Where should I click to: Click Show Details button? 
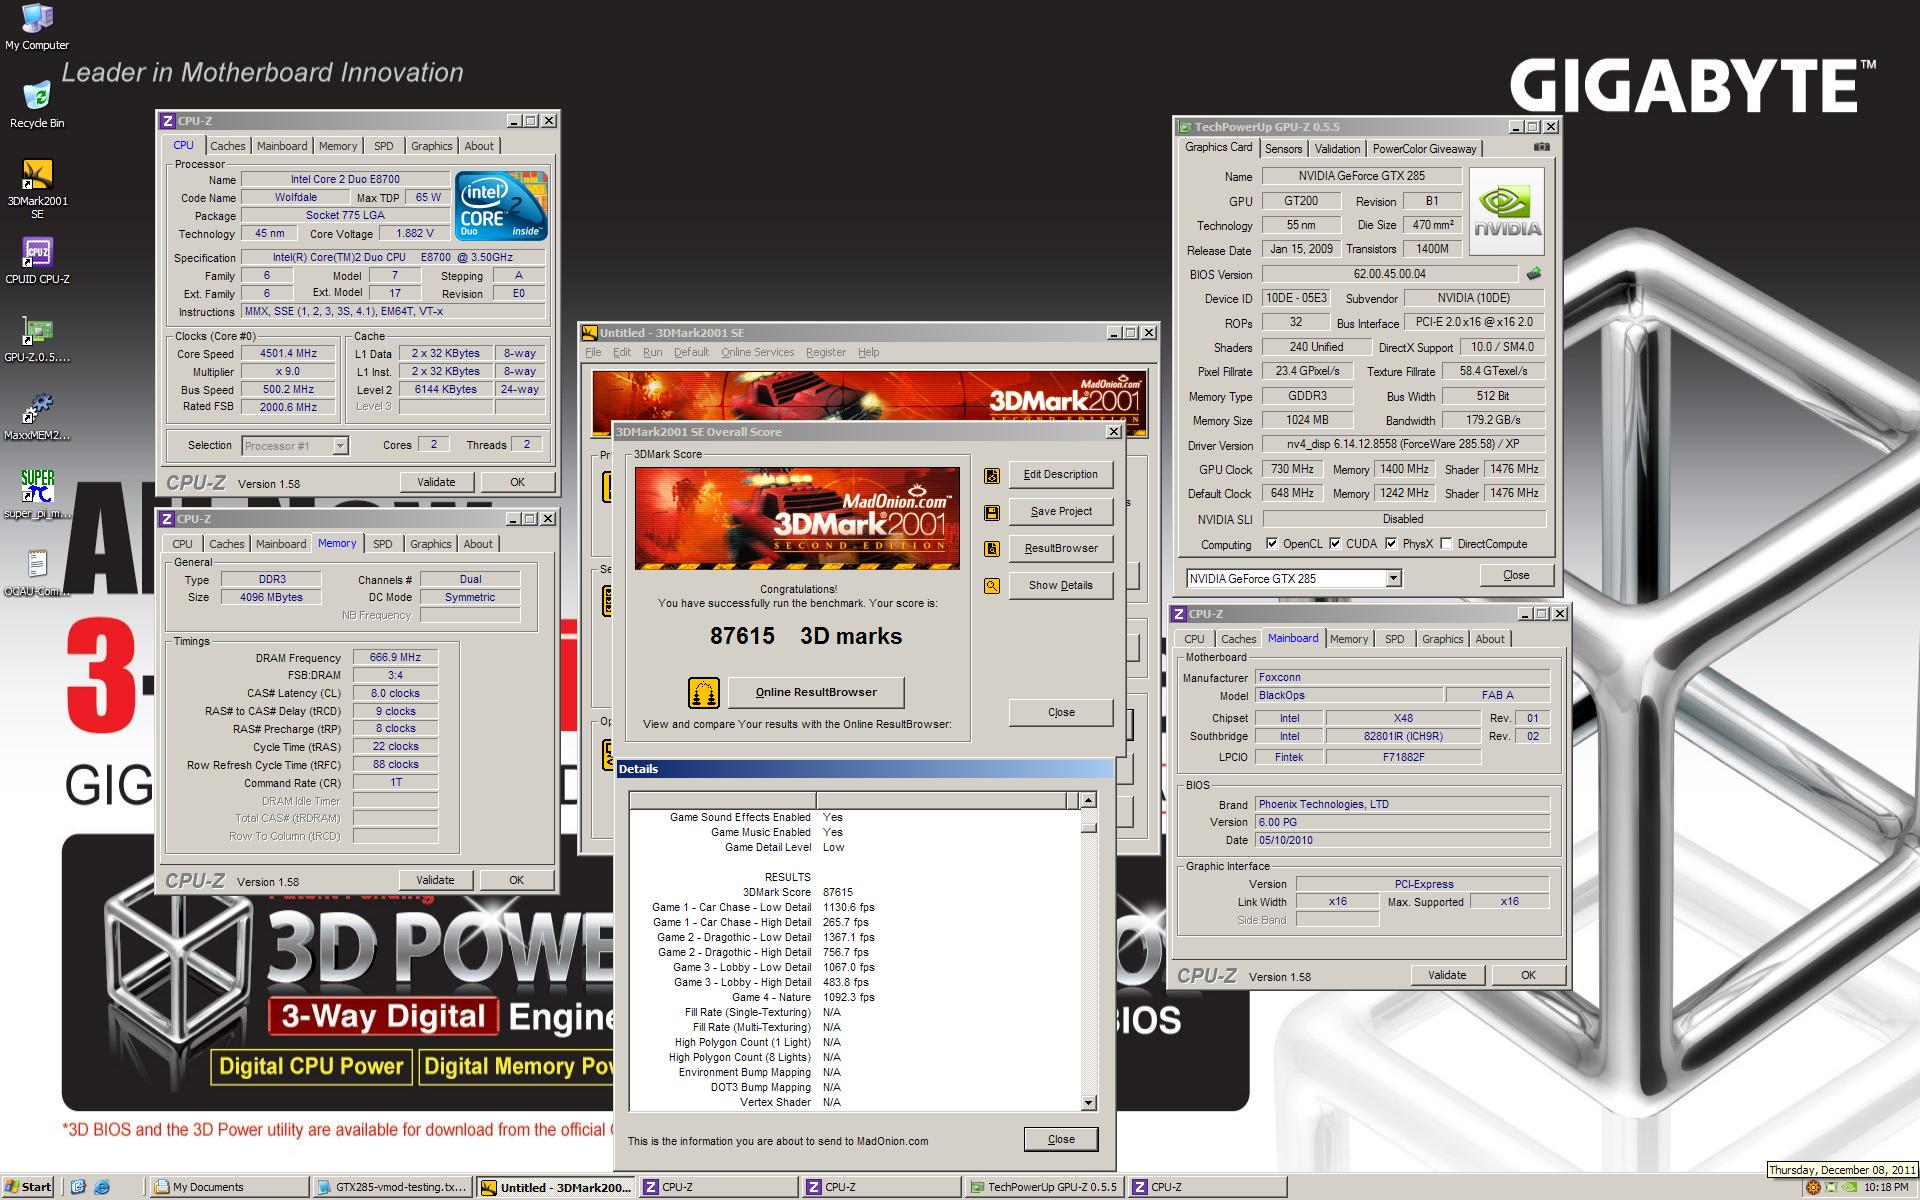tap(1060, 586)
